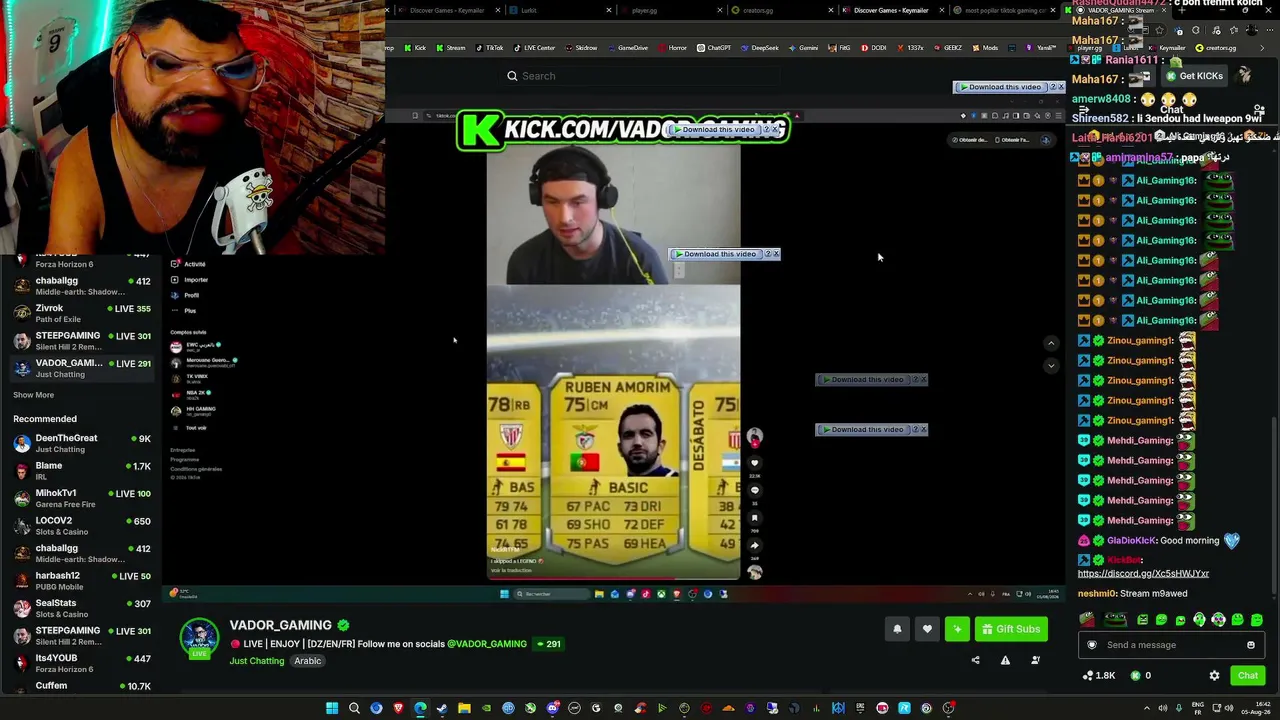The image size is (1280, 720).
Task: Open chat settings gear icon
Action: pos(1214,676)
